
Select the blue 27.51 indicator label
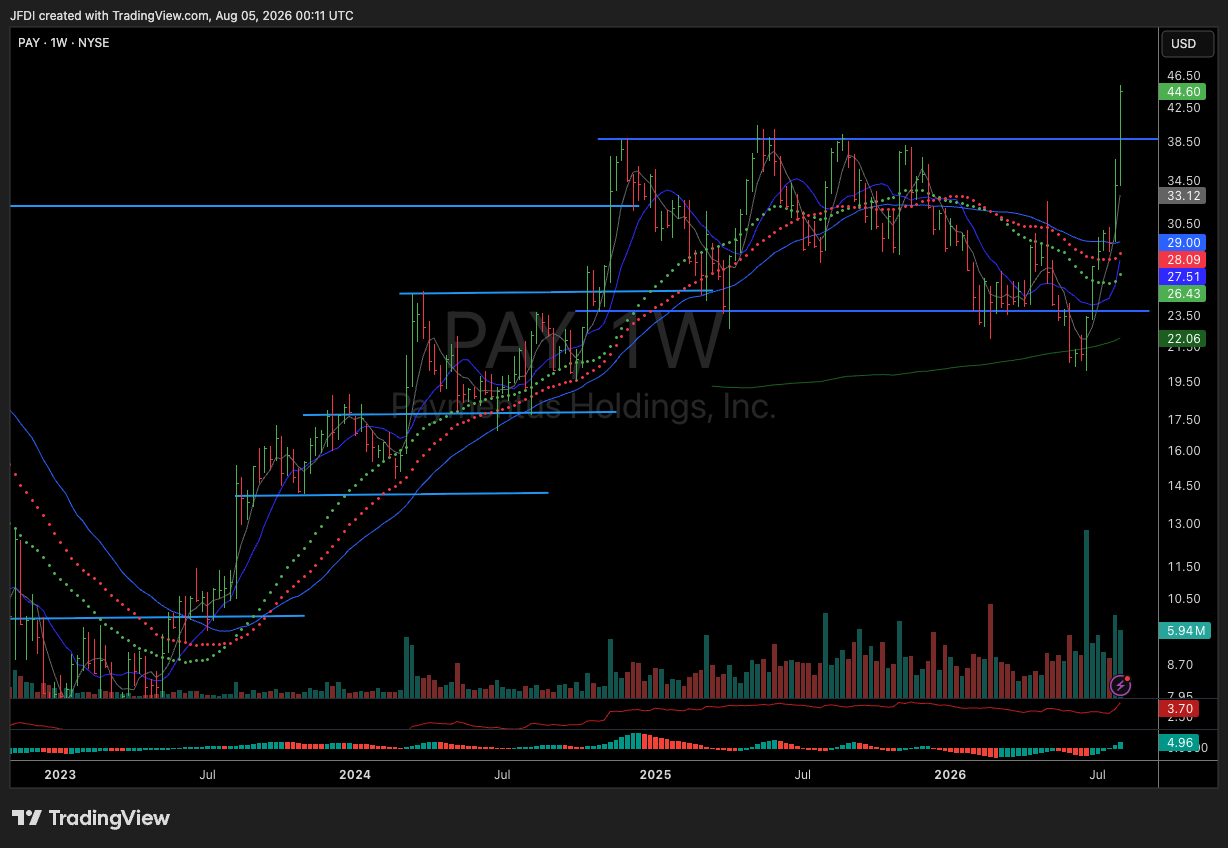click(1183, 276)
